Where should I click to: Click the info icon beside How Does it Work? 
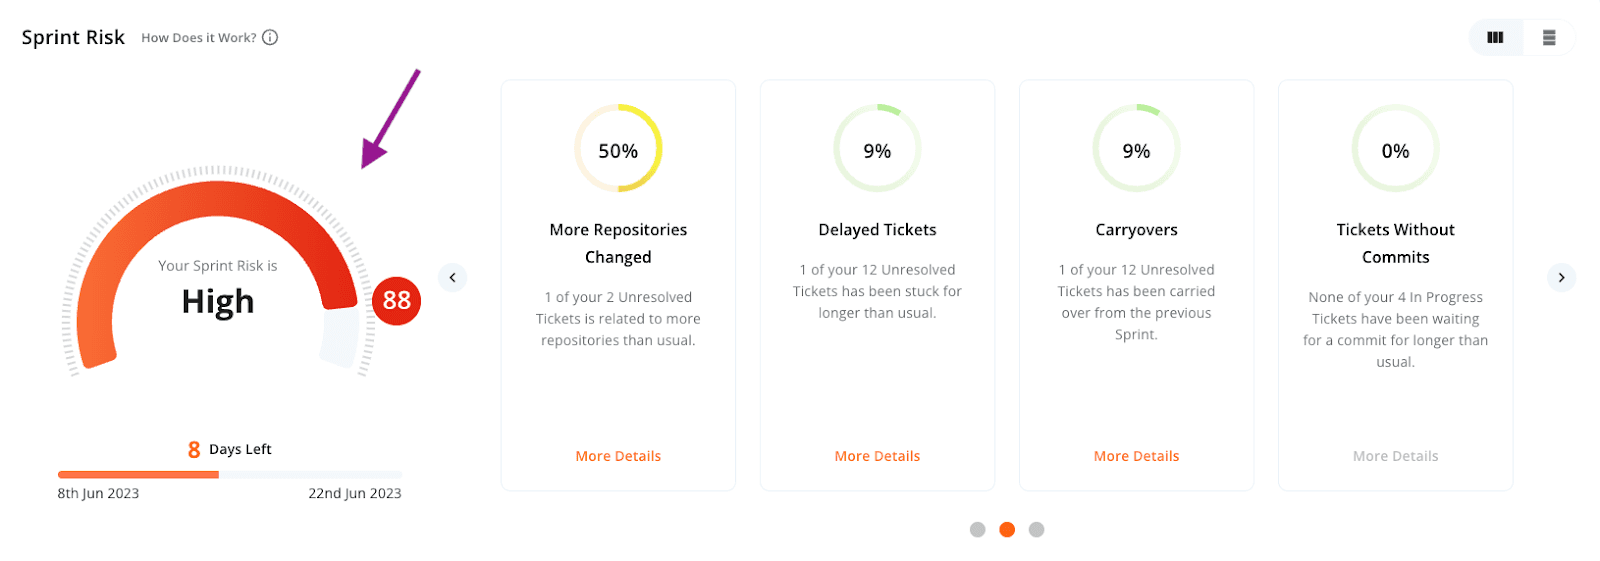coord(270,38)
